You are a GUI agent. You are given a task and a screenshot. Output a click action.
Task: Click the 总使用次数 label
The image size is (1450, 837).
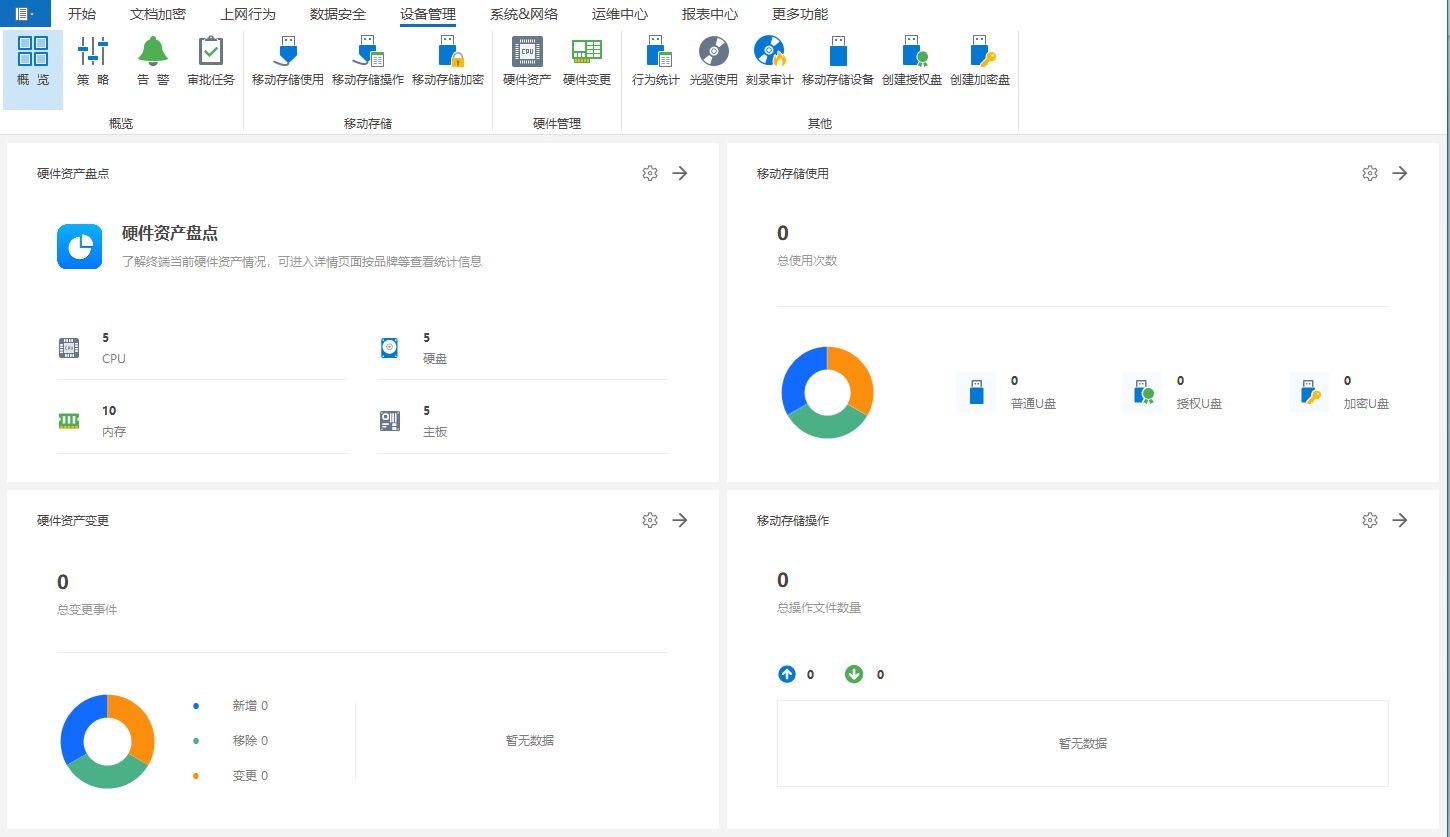click(807, 261)
